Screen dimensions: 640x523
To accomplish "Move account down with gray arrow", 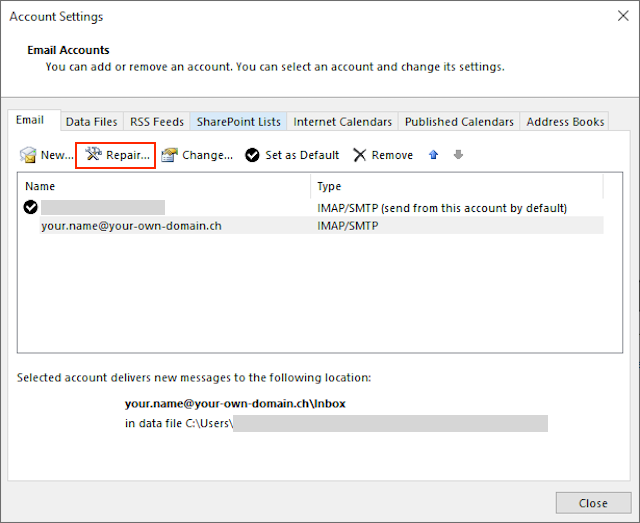I will pyautogui.click(x=458, y=155).
